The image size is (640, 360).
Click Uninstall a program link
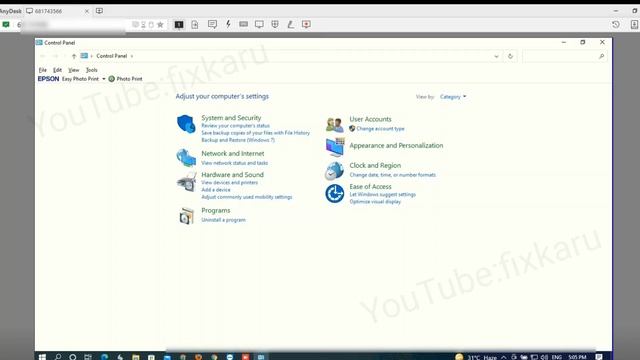(x=223, y=220)
